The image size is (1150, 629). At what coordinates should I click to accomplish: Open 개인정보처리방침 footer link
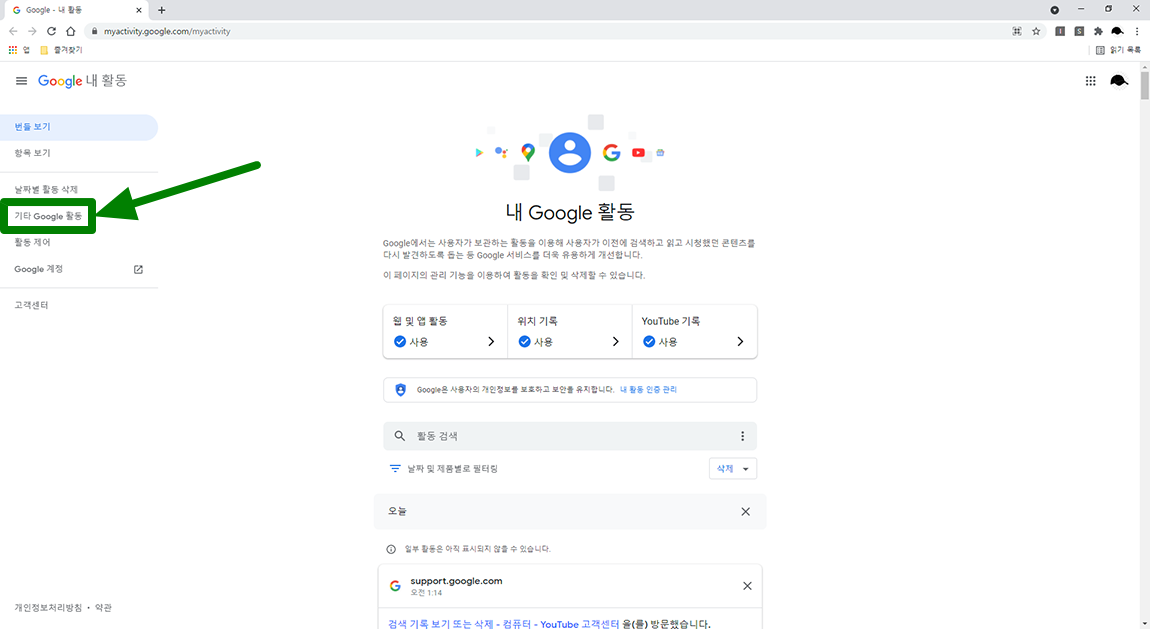tap(48, 608)
